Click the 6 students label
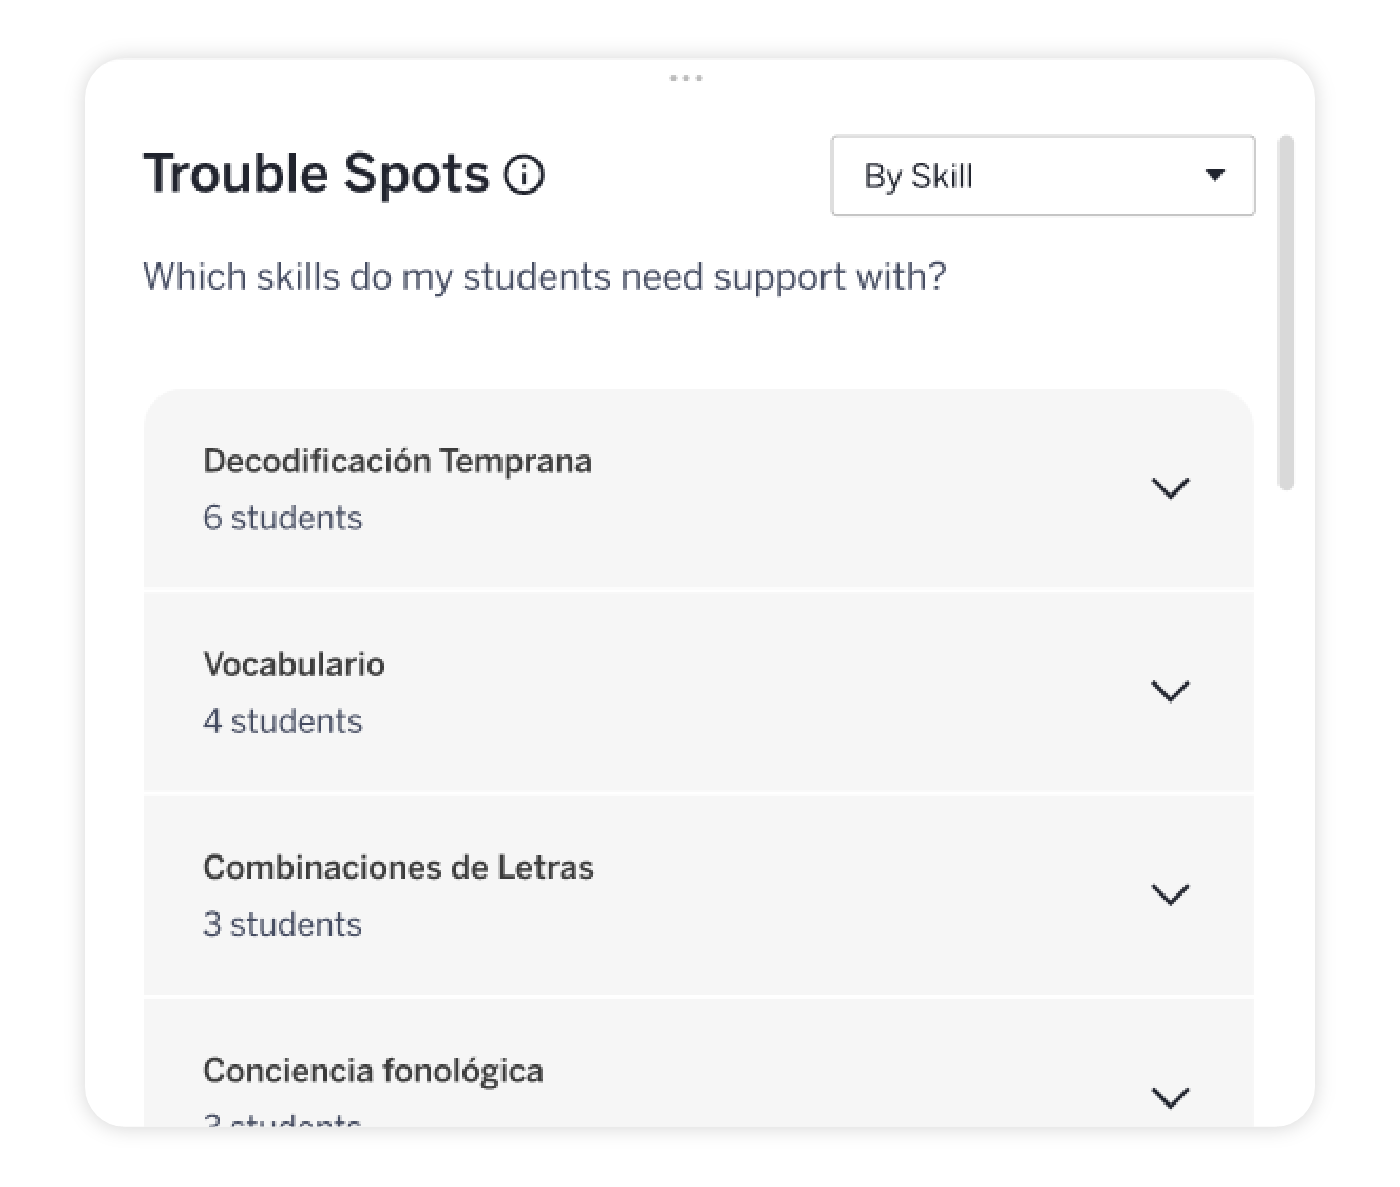The image size is (1400, 1187). point(283,518)
